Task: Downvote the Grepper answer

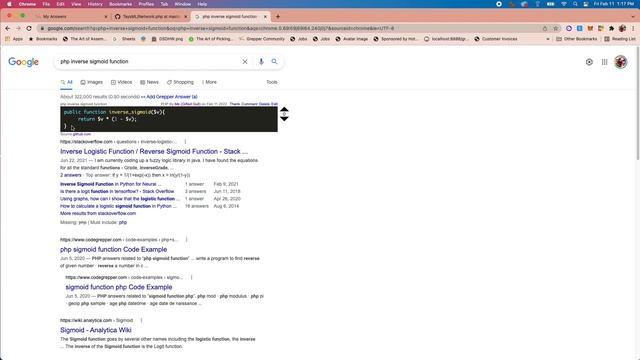Action: pos(284,118)
